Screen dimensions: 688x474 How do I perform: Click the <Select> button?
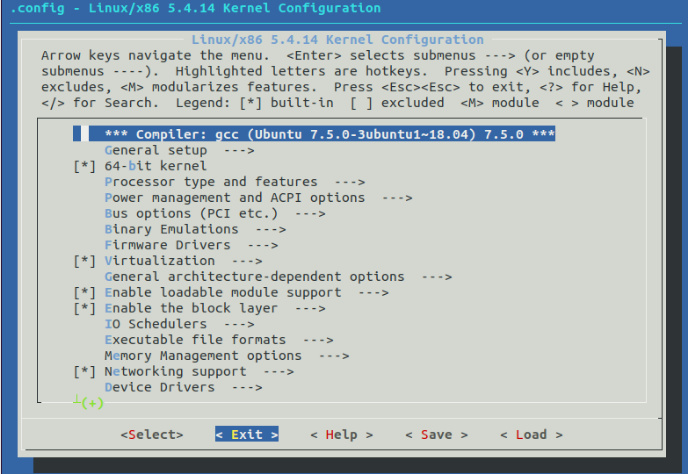(x=152, y=434)
